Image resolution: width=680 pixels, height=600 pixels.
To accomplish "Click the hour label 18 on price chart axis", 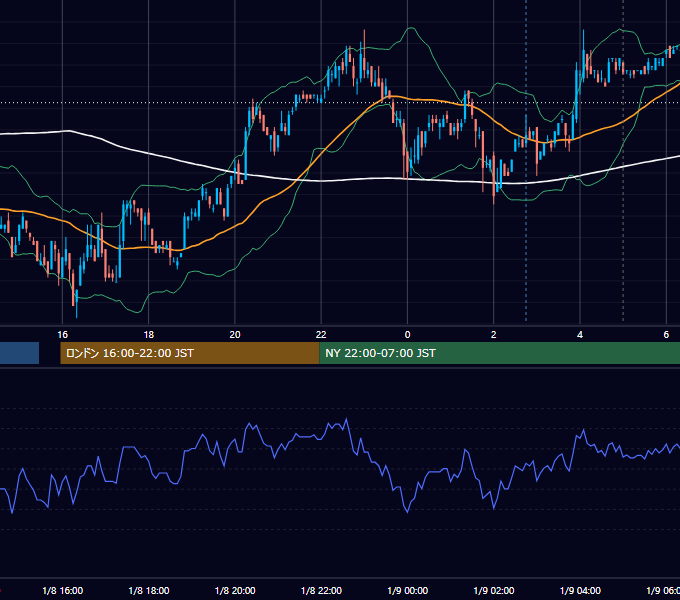I will click(149, 335).
